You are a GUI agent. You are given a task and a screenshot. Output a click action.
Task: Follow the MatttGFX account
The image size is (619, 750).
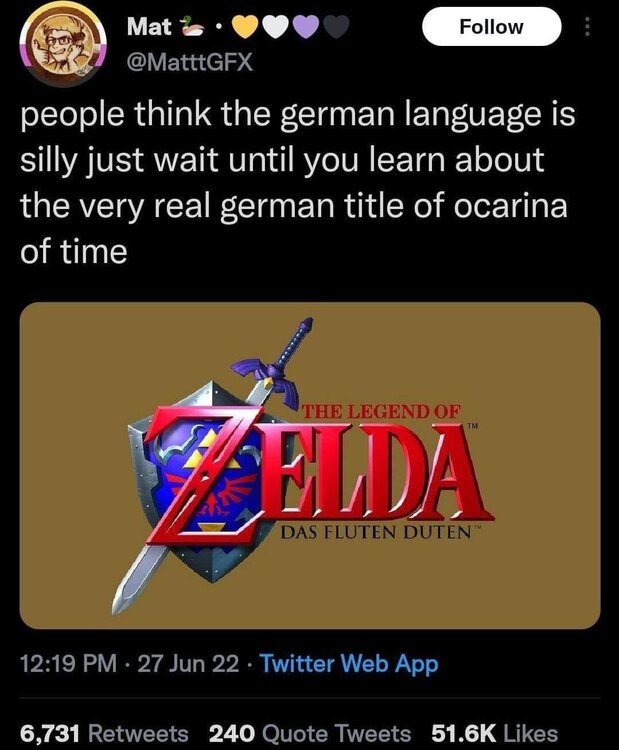pyautogui.click(x=491, y=27)
